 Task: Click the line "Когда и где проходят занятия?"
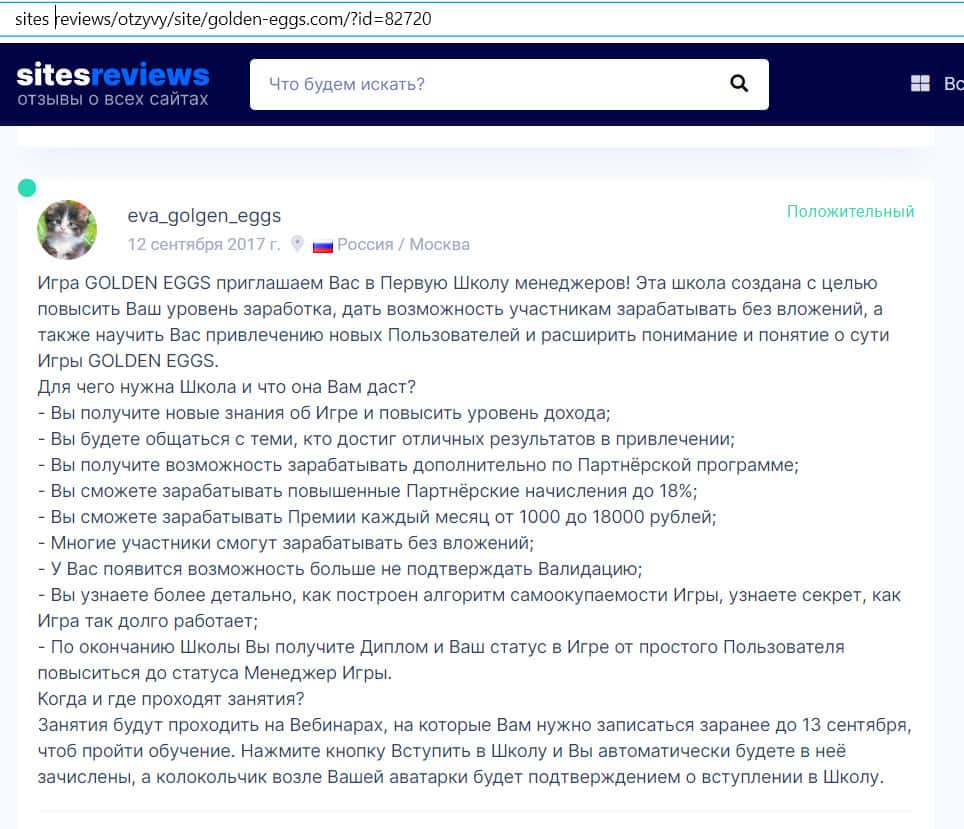coord(171,699)
